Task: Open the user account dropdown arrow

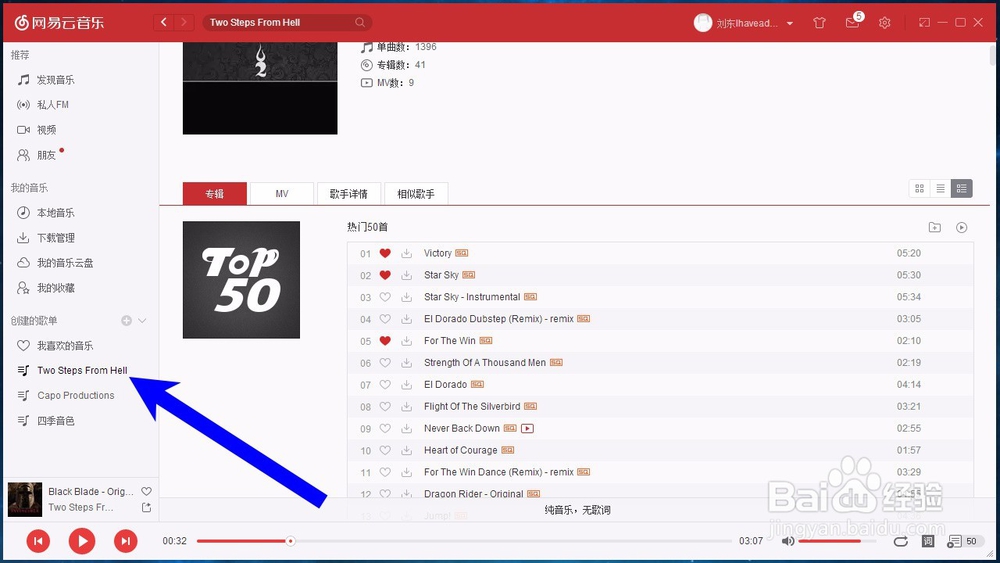Action: coord(790,24)
